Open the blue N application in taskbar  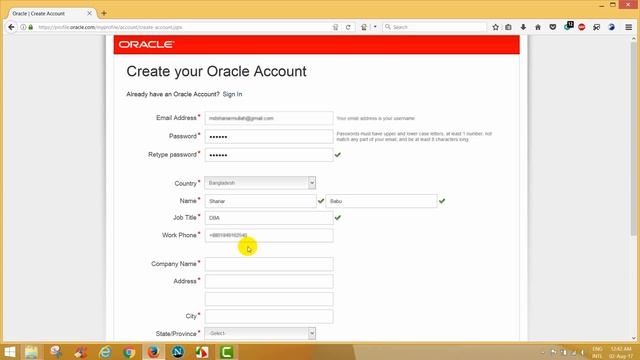(178, 352)
